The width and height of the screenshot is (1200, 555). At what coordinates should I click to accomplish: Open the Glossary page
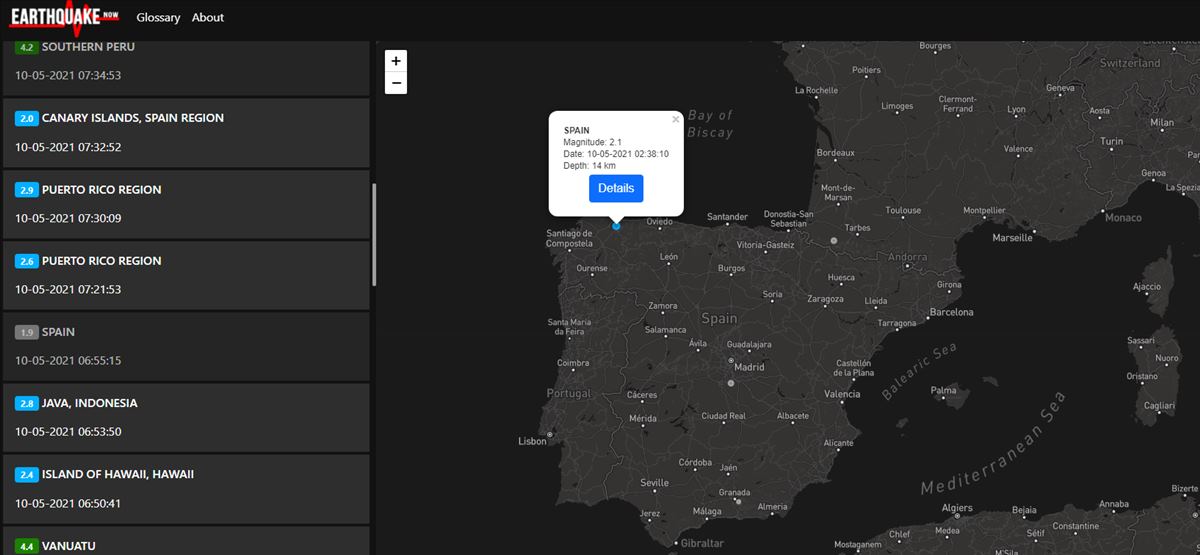158,17
